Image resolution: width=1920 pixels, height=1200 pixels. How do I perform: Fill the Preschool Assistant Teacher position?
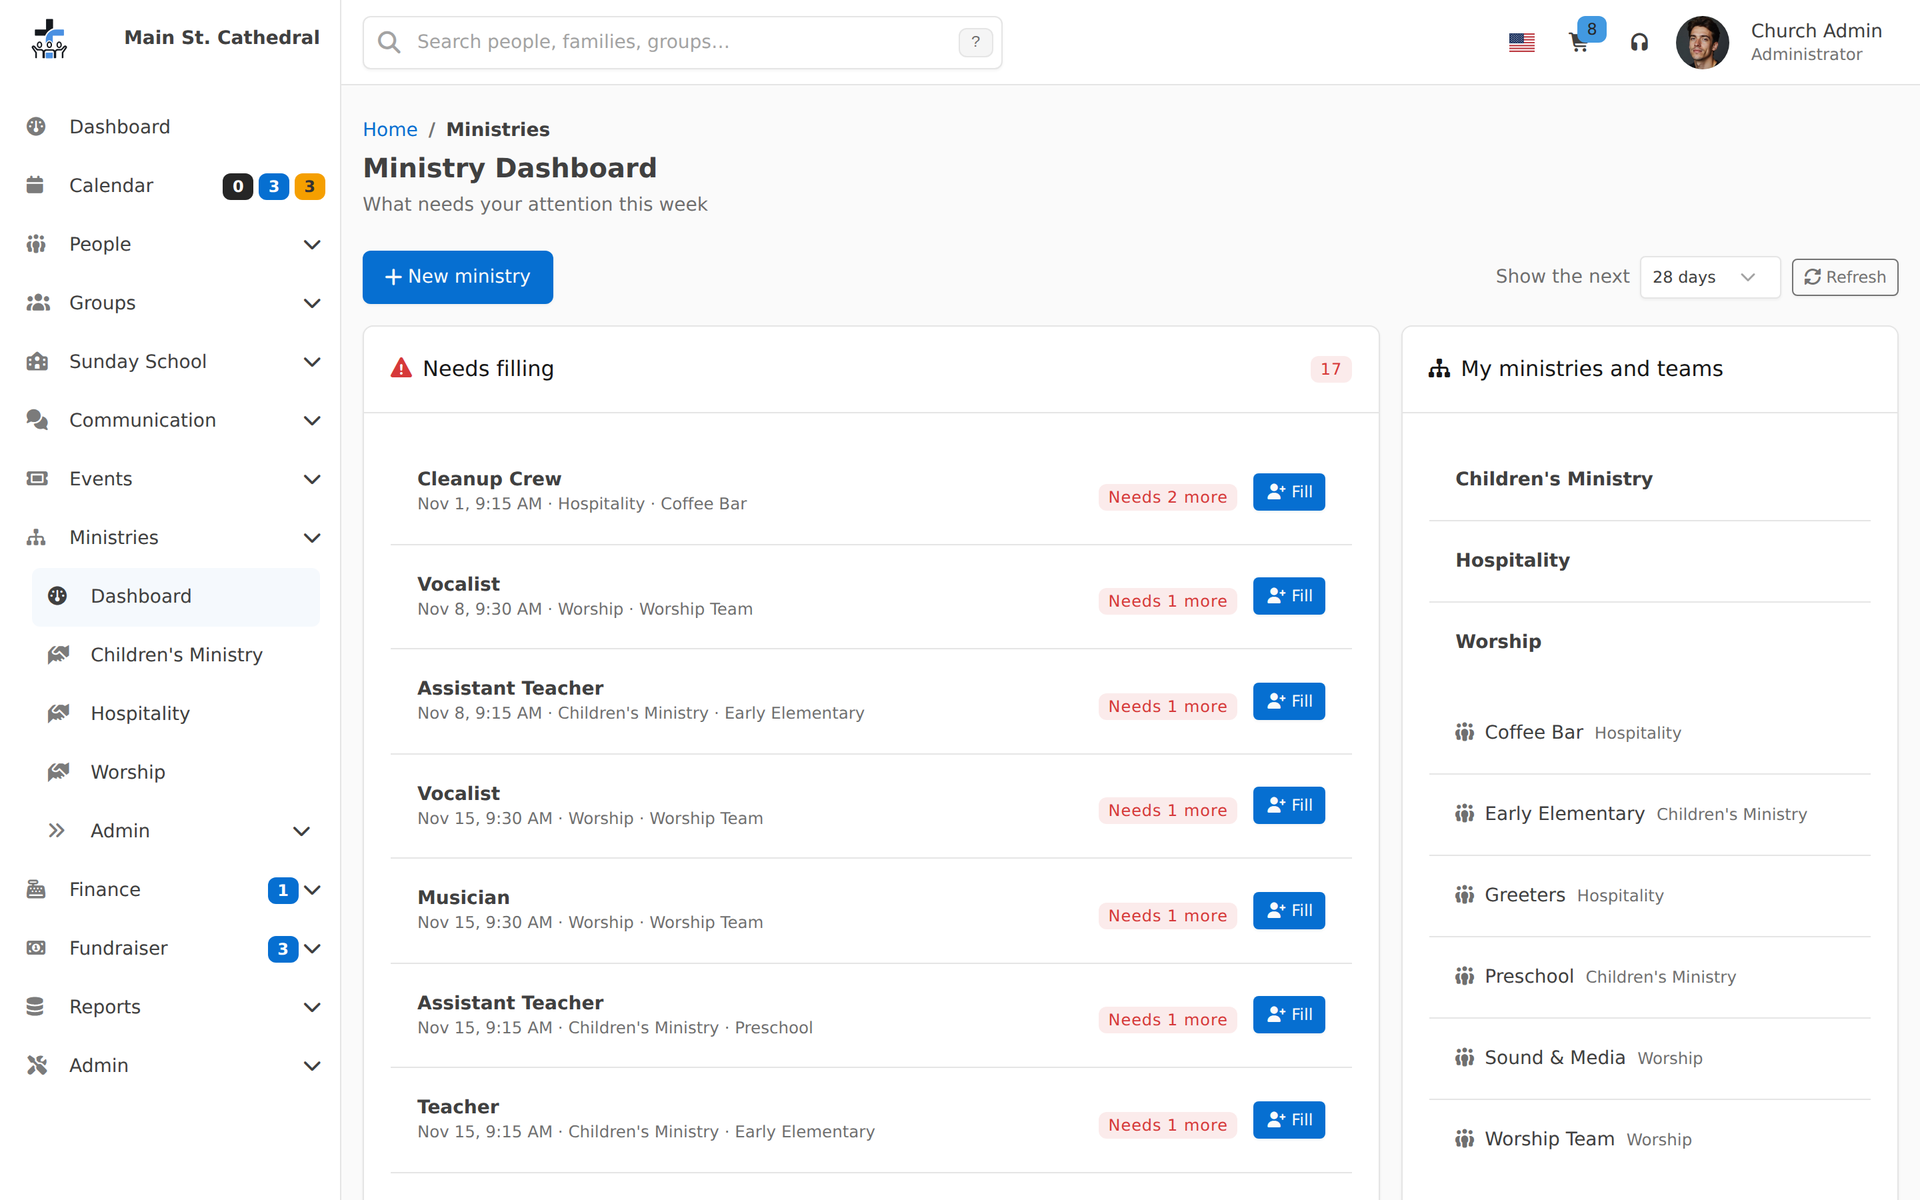(x=1289, y=1015)
